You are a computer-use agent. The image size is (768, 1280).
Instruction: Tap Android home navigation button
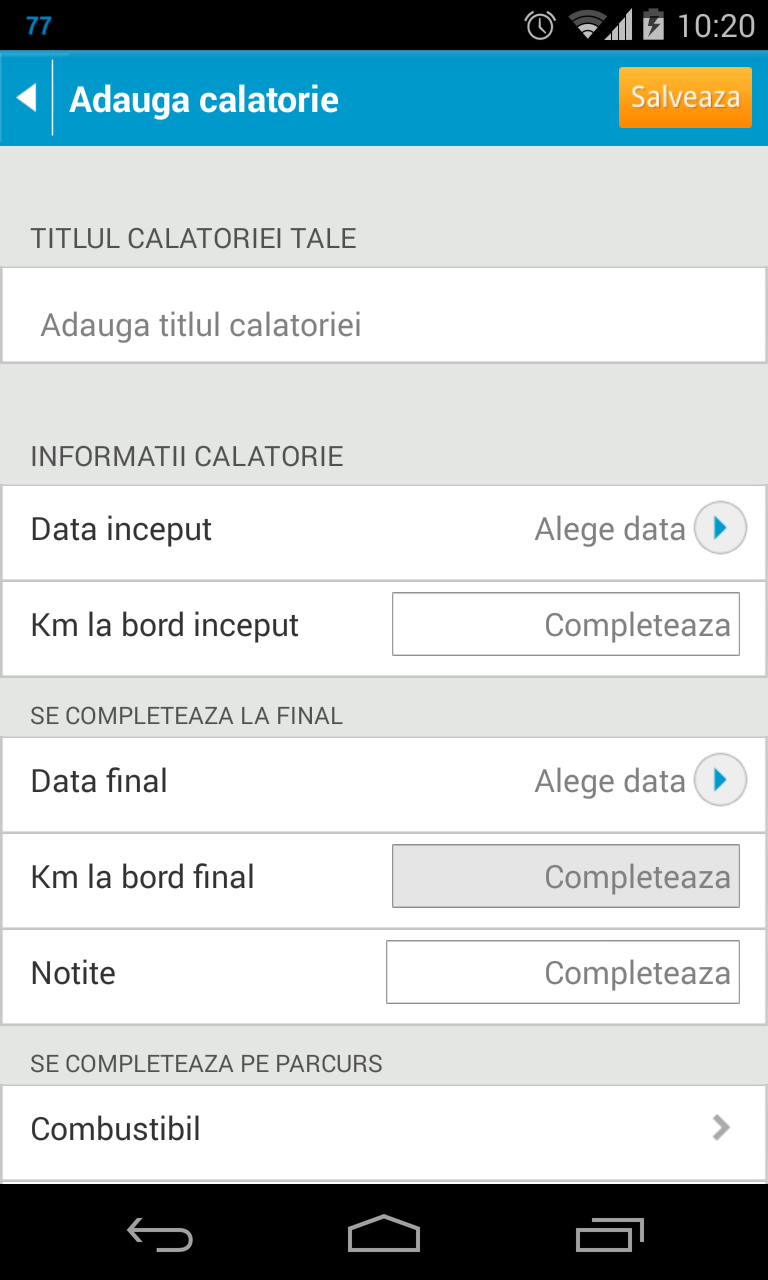pyautogui.click(x=384, y=1236)
